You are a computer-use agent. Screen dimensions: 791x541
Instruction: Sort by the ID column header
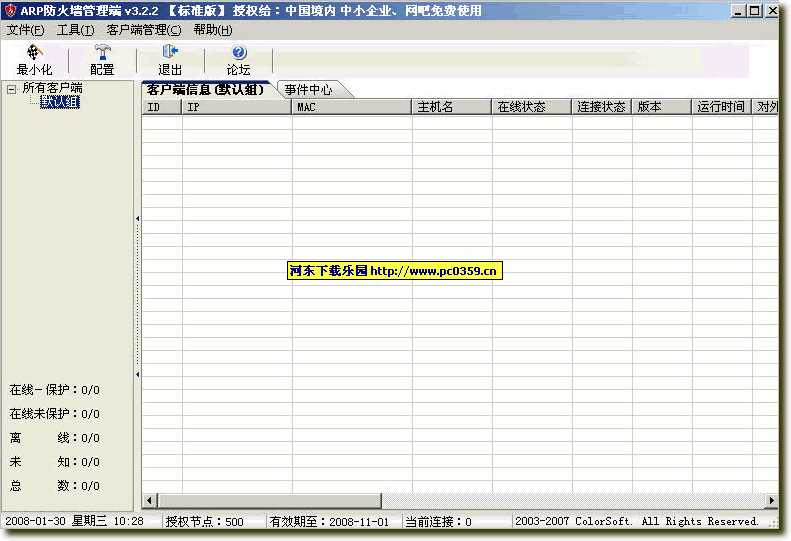[x=161, y=107]
